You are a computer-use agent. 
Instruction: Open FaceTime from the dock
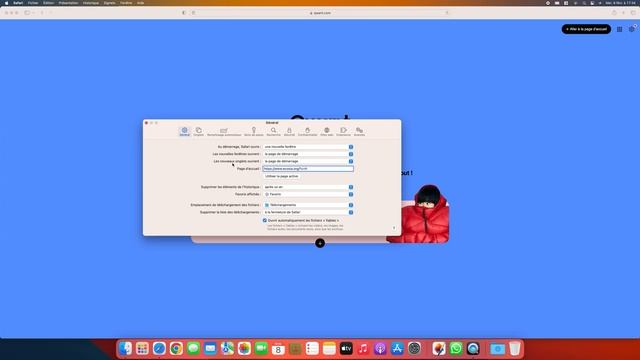[261, 349]
